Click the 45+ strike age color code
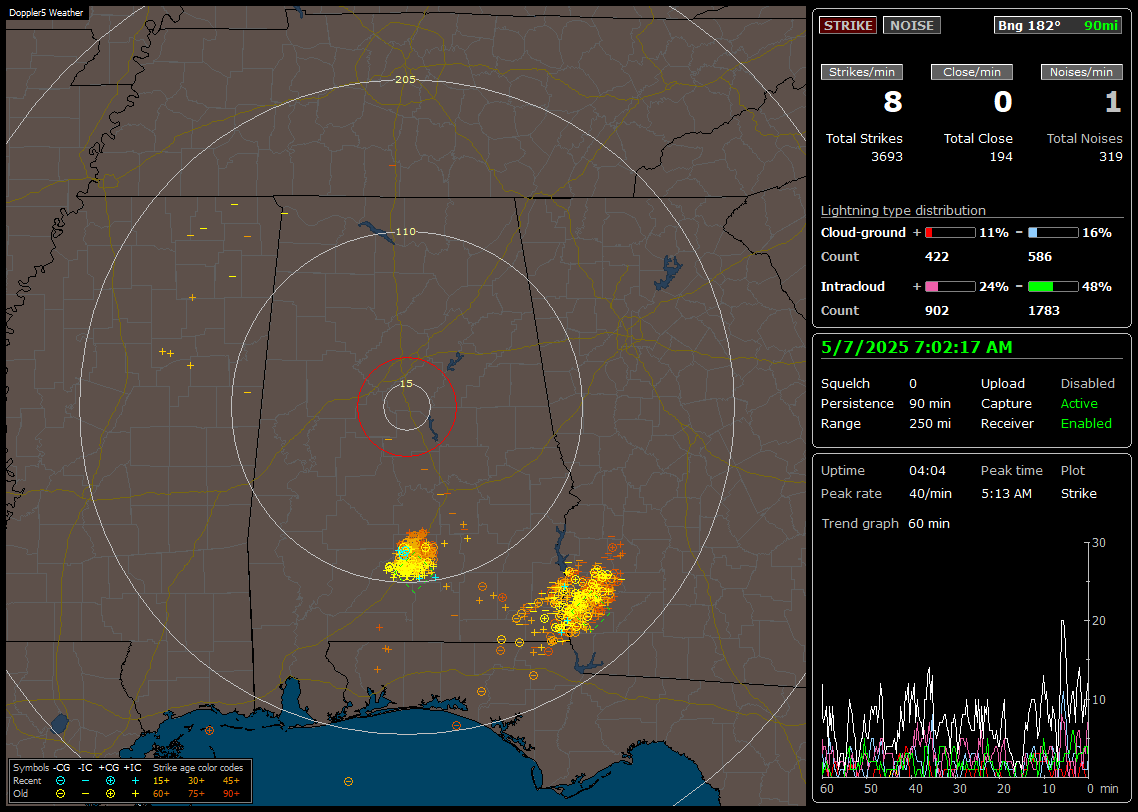 click(x=231, y=781)
